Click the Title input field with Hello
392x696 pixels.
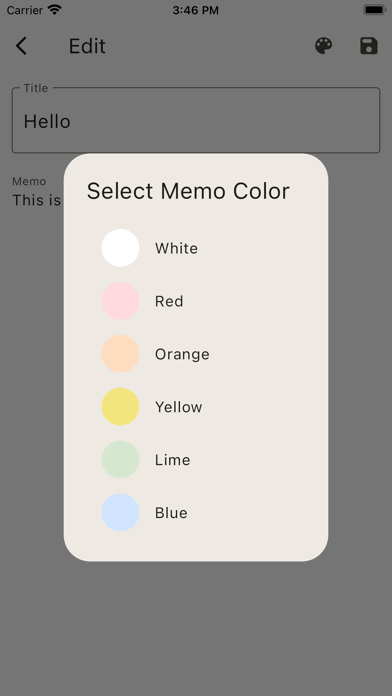click(196, 120)
